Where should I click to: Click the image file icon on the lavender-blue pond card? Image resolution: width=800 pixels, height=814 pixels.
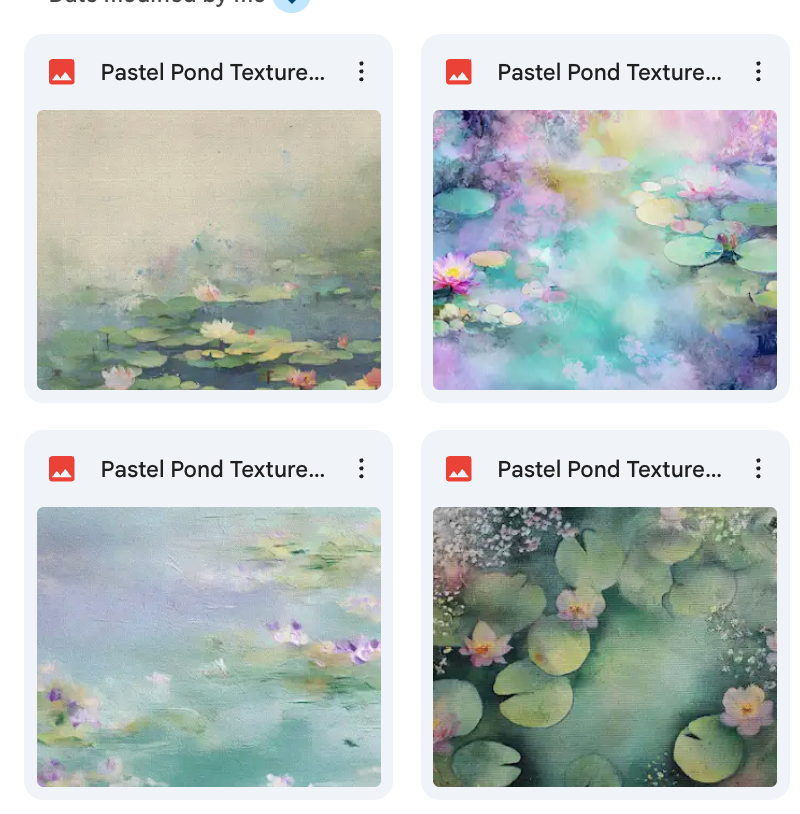point(62,469)
